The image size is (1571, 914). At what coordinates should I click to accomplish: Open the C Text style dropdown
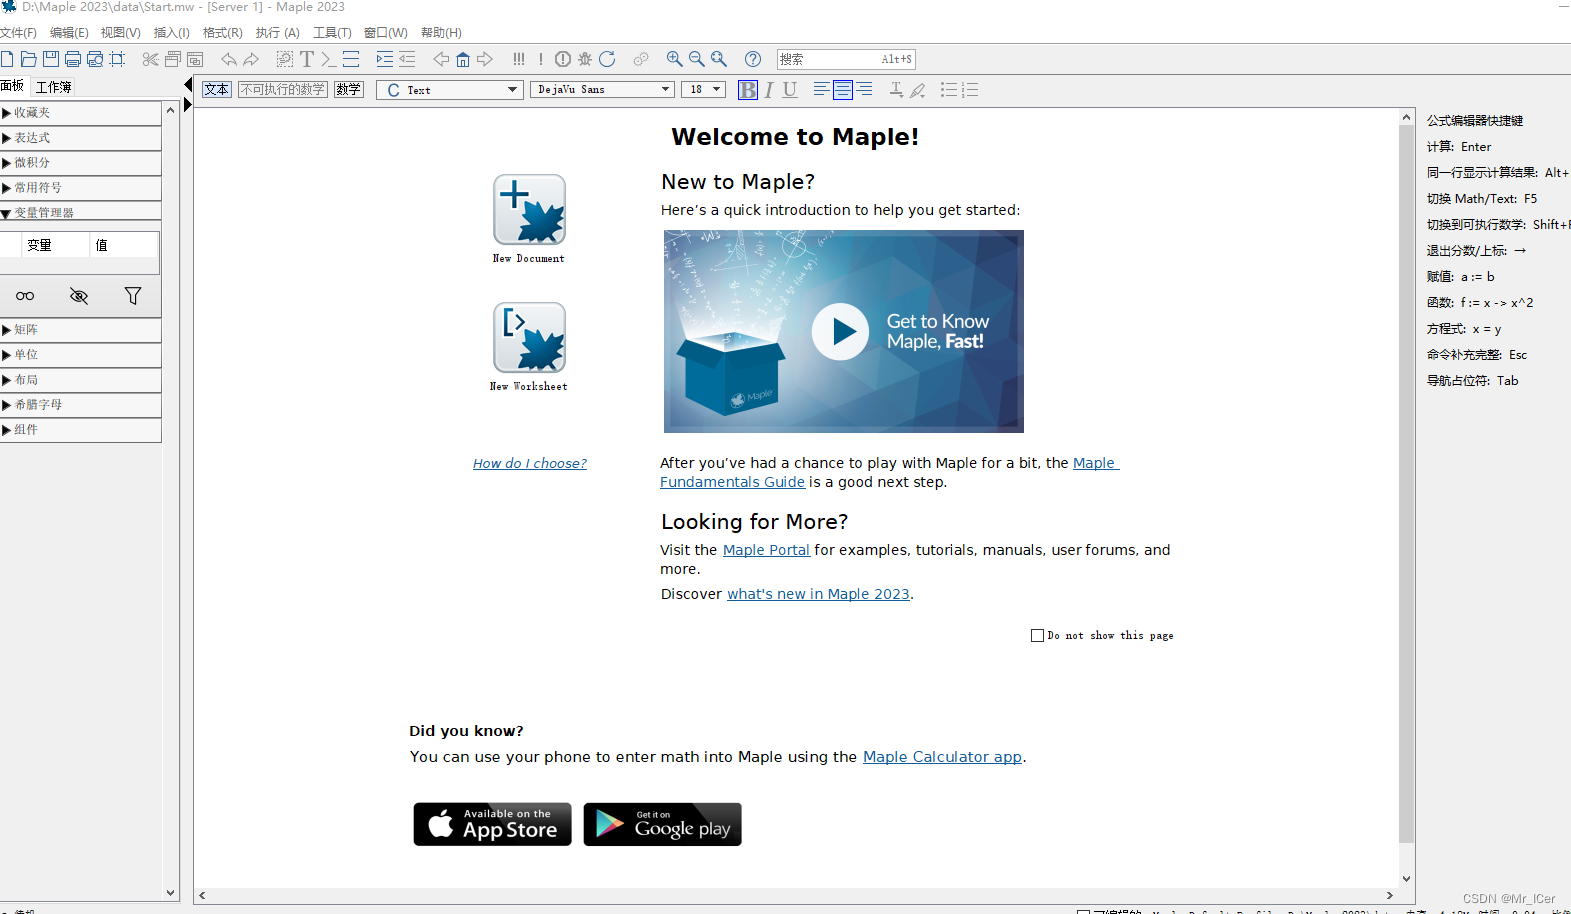click(x=450, y=90)
